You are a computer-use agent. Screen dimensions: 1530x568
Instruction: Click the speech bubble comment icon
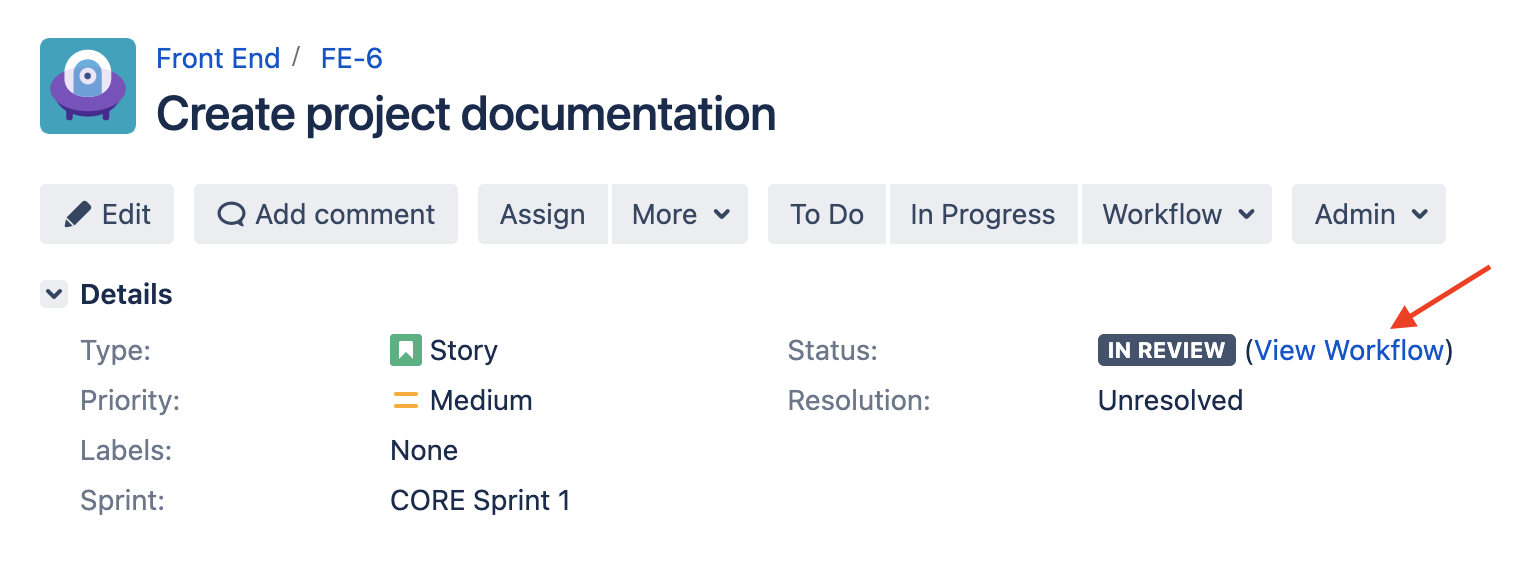[x=231, y=214]
